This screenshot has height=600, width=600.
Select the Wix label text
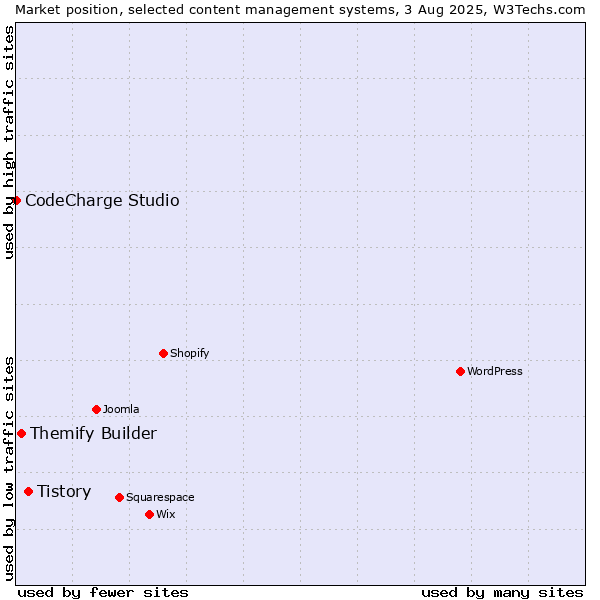pos(165,514)
